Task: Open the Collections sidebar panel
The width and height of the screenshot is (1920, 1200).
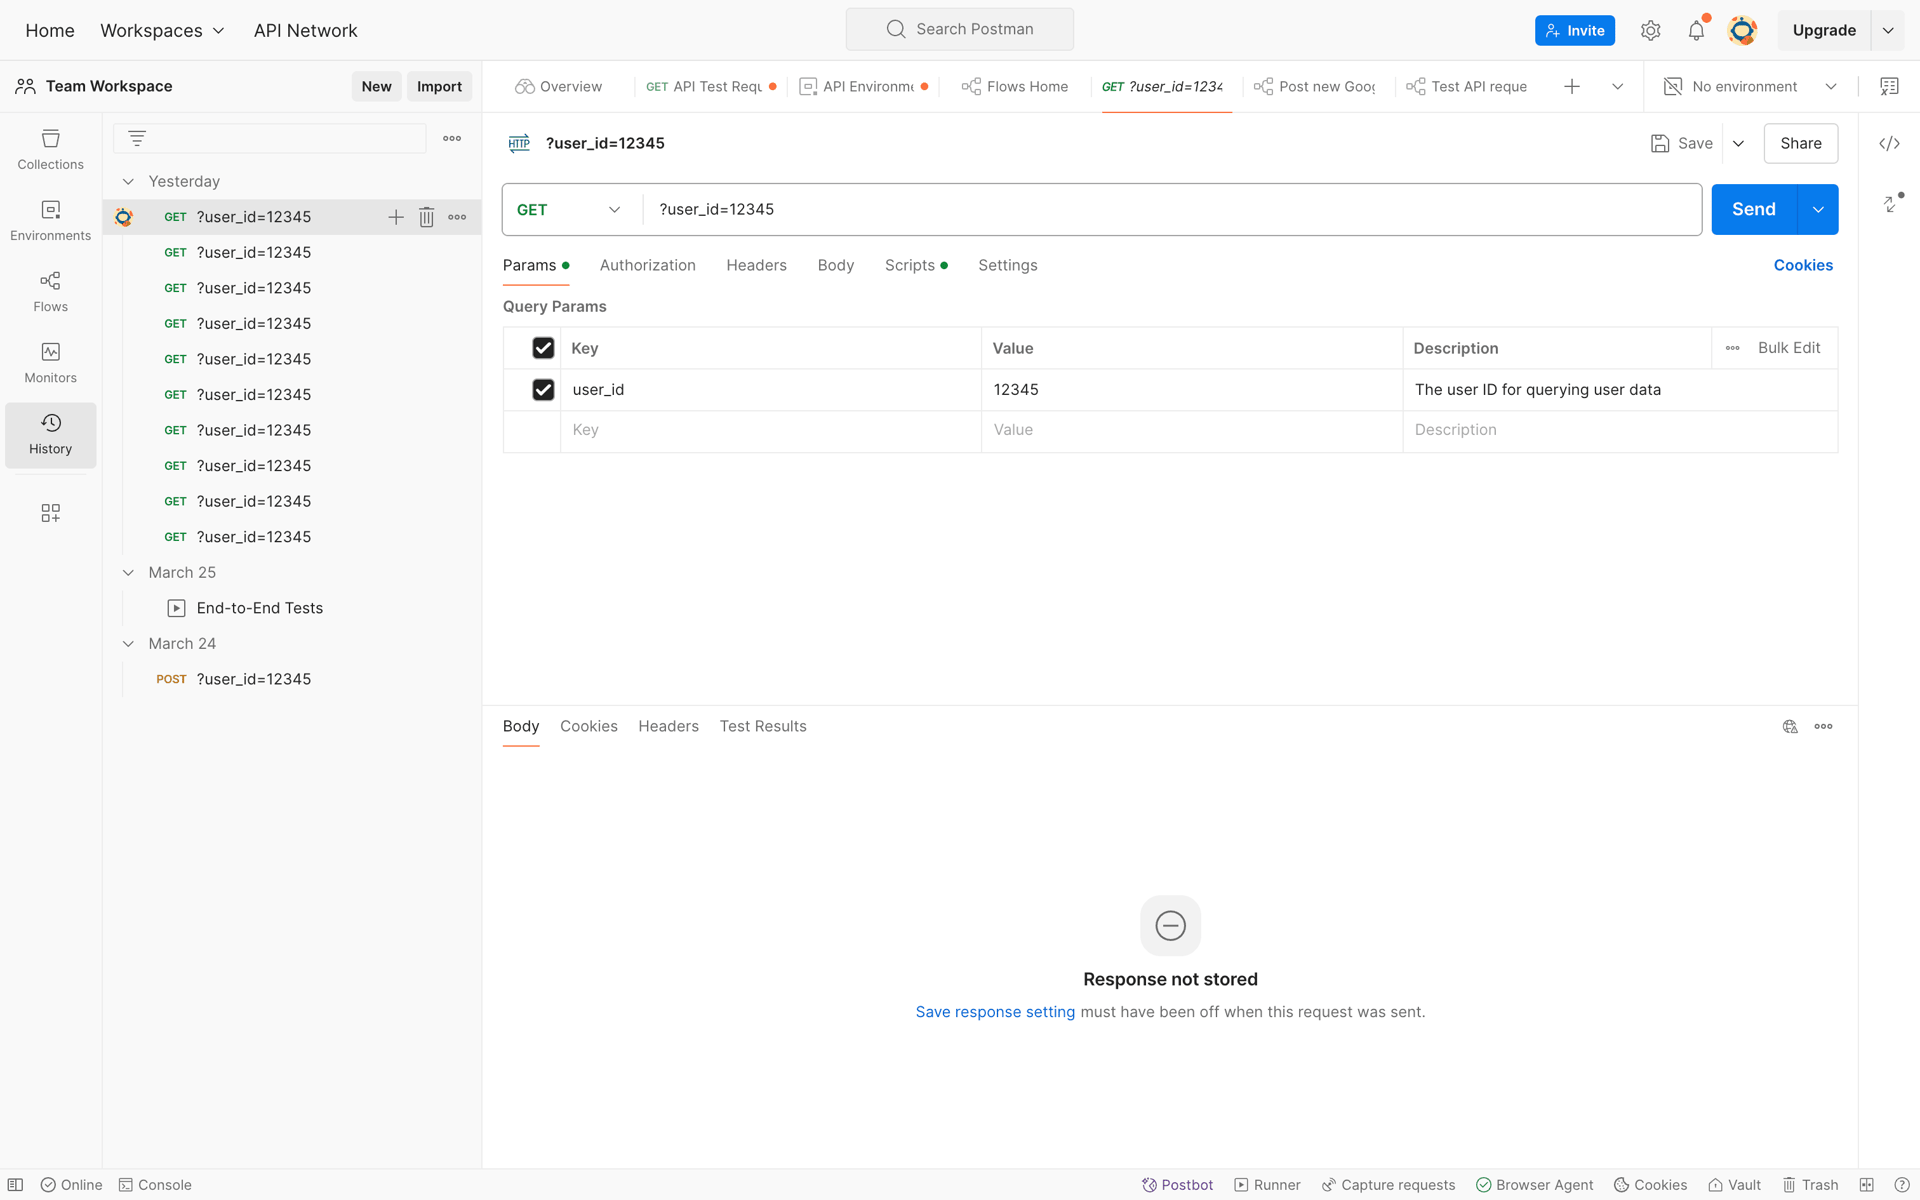Action: [x=50, y=150]
